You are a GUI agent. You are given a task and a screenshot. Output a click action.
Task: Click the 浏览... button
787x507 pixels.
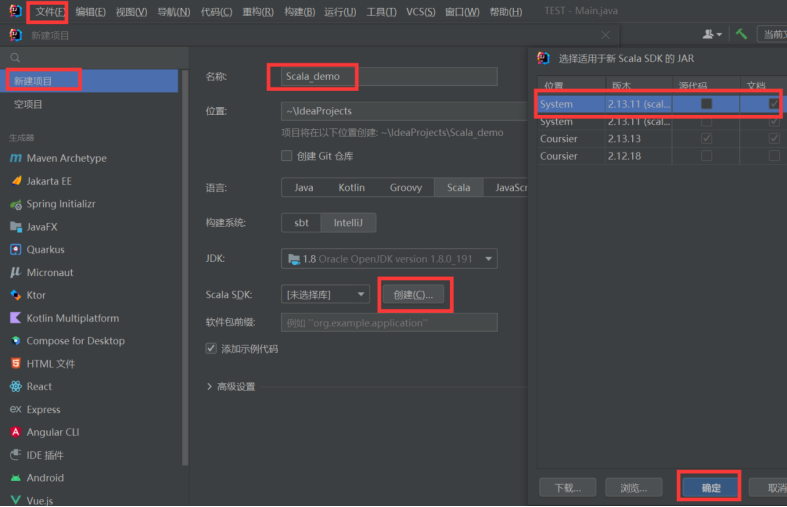click(x=634, y=487)
